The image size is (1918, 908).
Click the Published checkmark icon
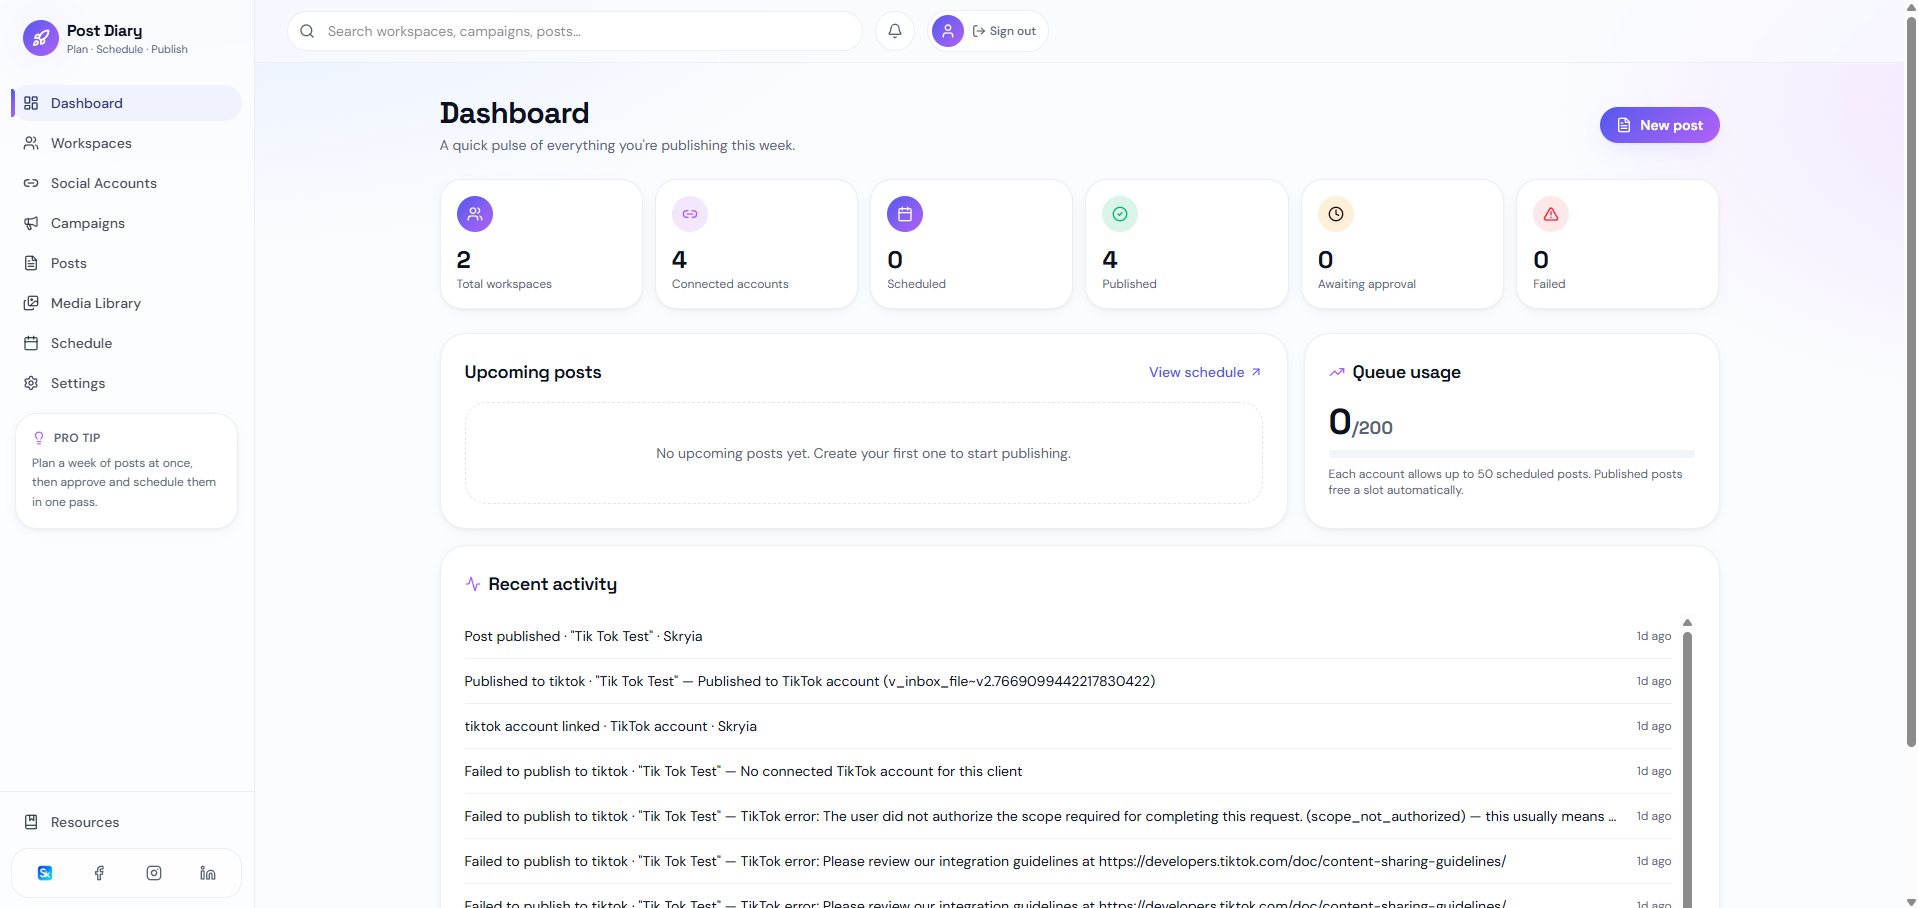1120,214
